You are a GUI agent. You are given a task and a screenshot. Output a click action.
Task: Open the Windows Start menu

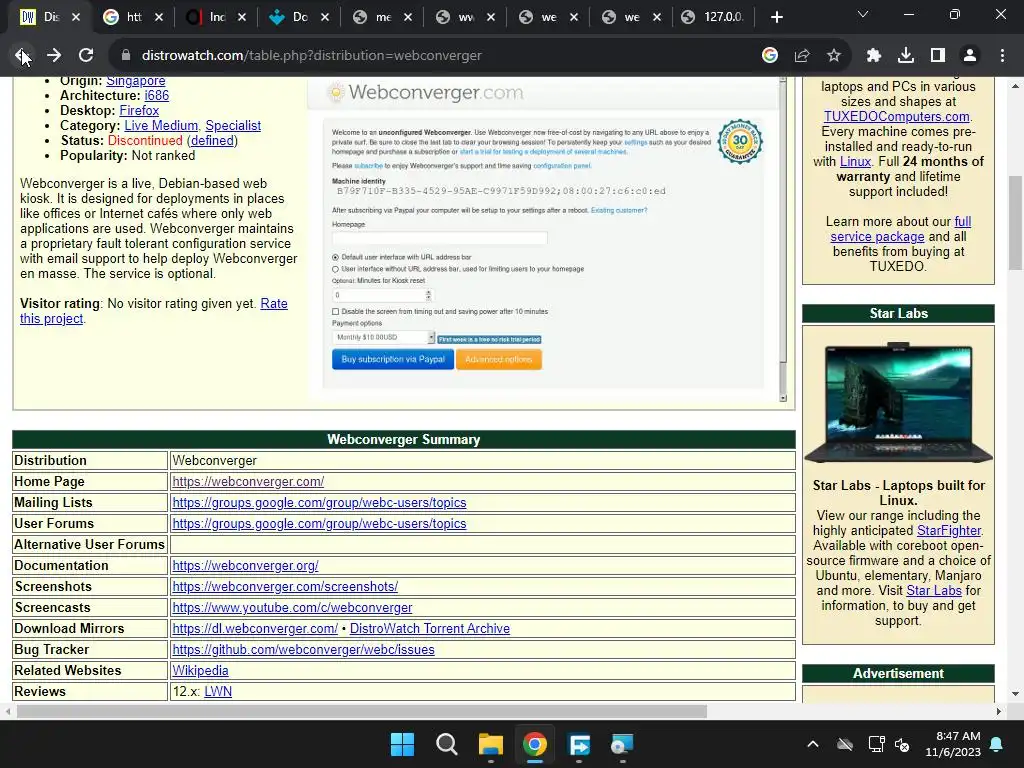click(402, 744)
